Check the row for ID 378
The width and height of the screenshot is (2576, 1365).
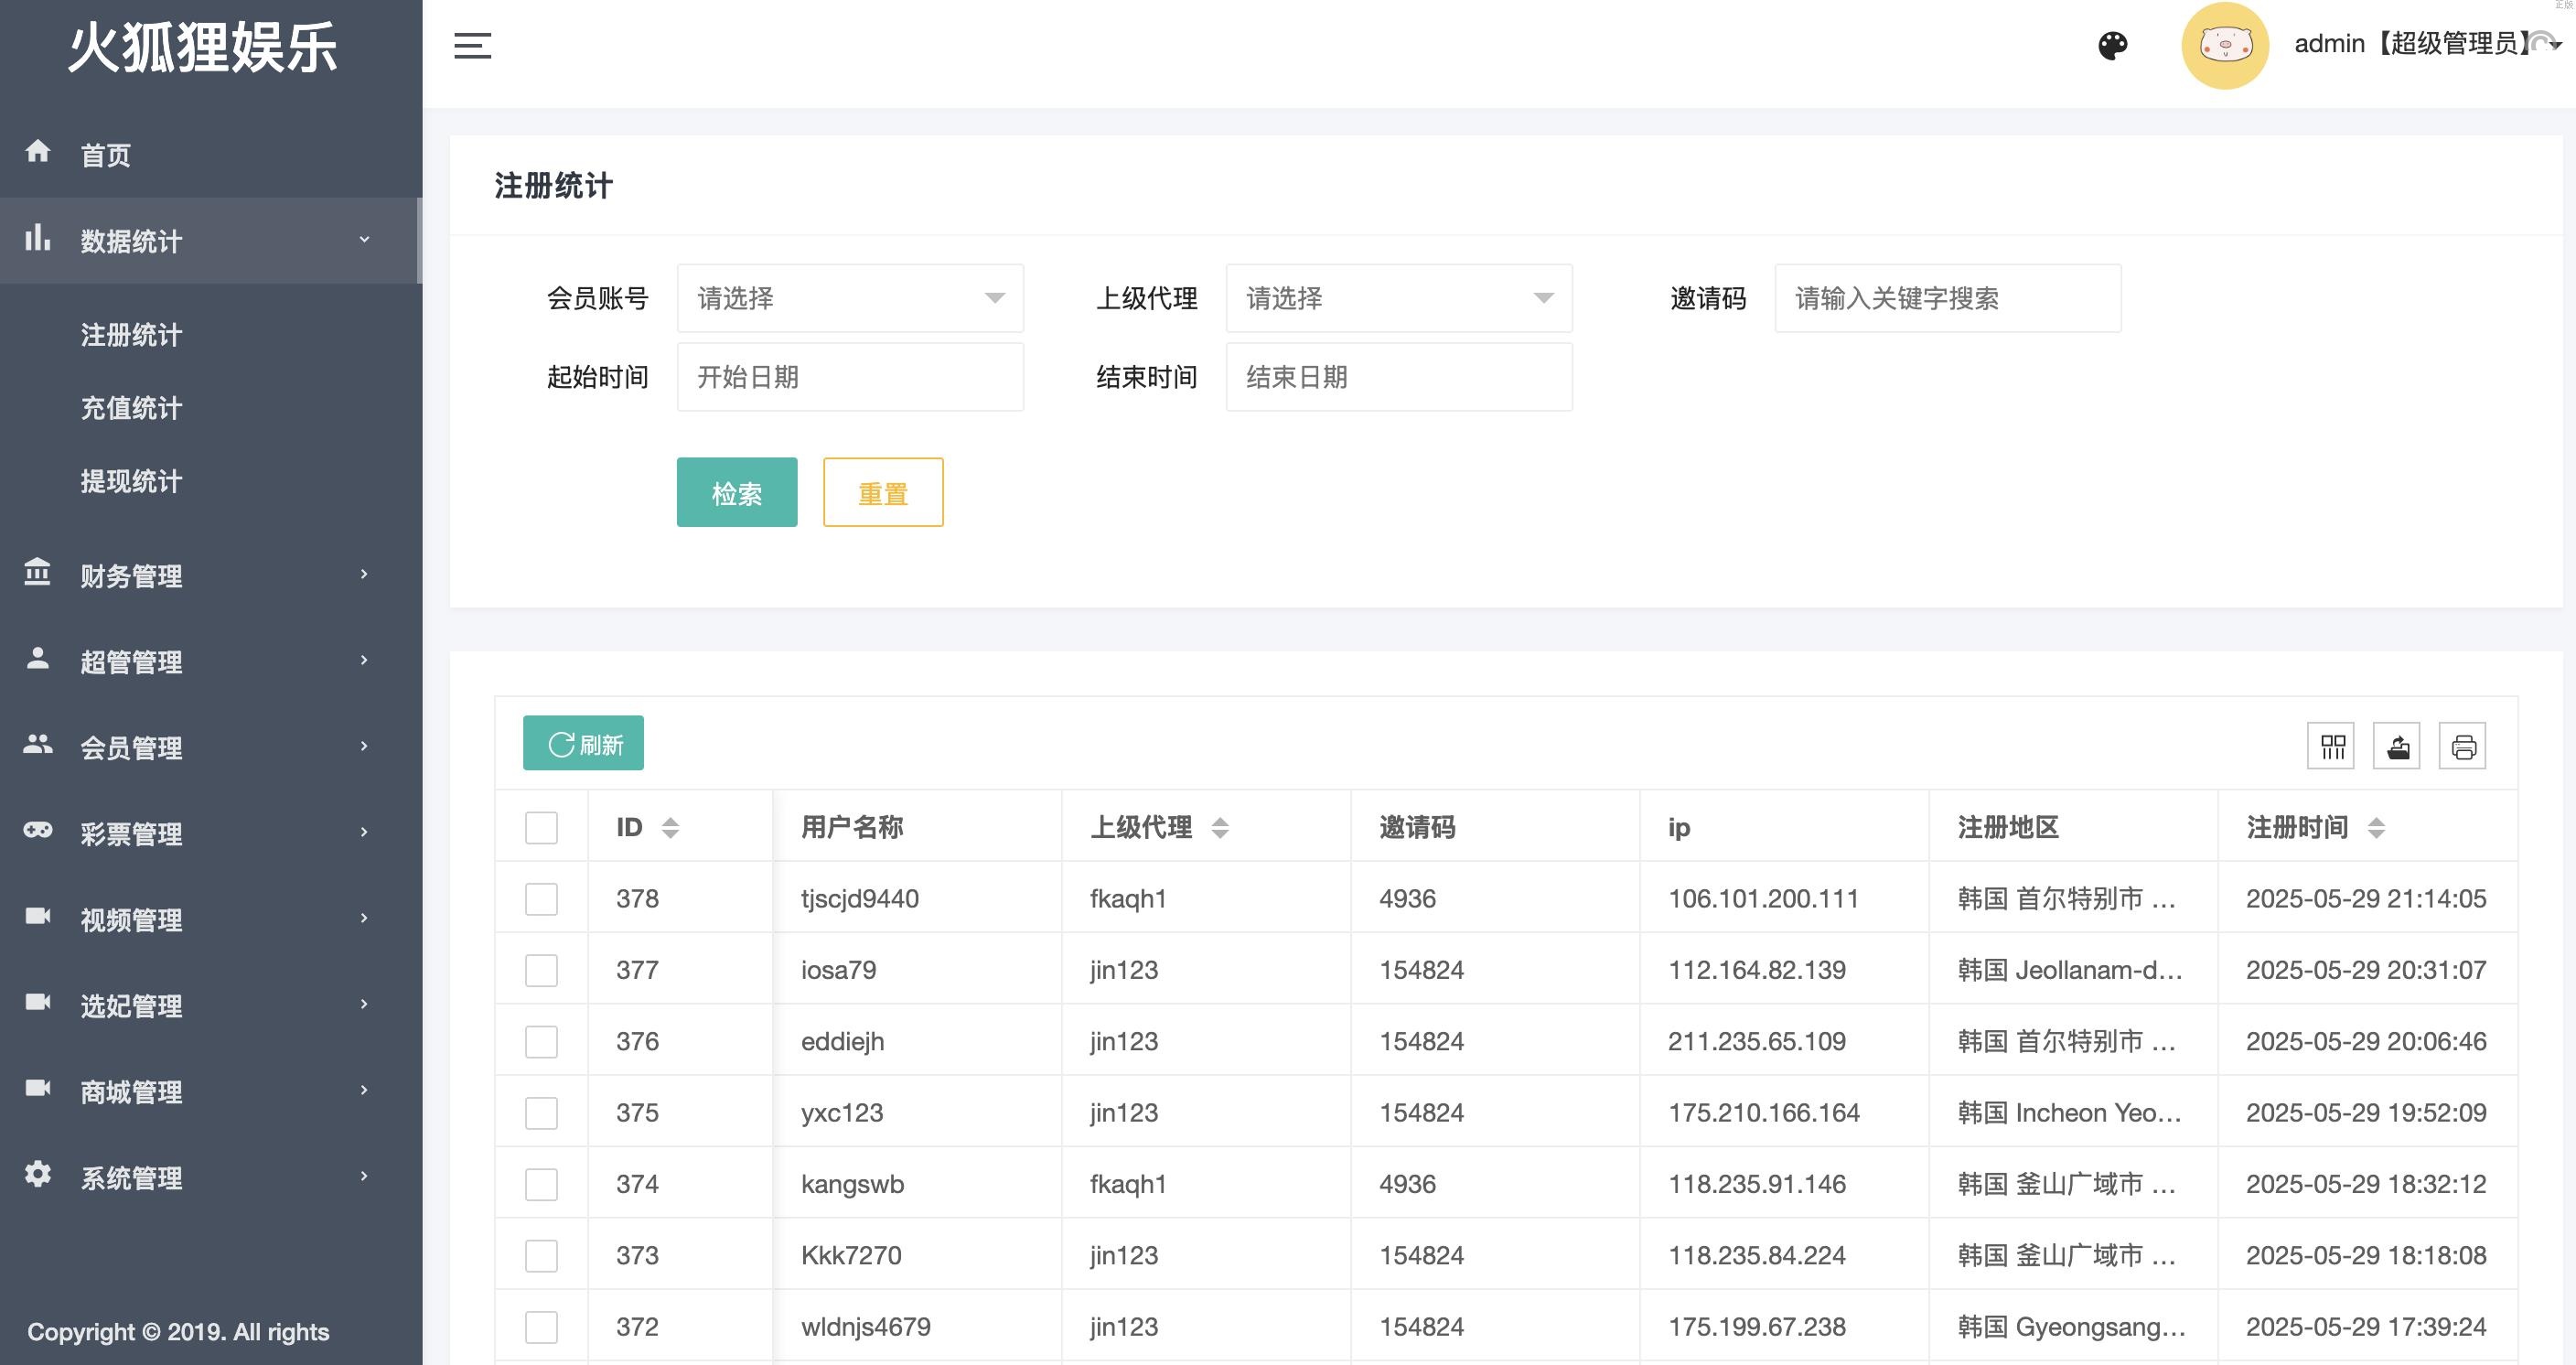coord(541,899)
